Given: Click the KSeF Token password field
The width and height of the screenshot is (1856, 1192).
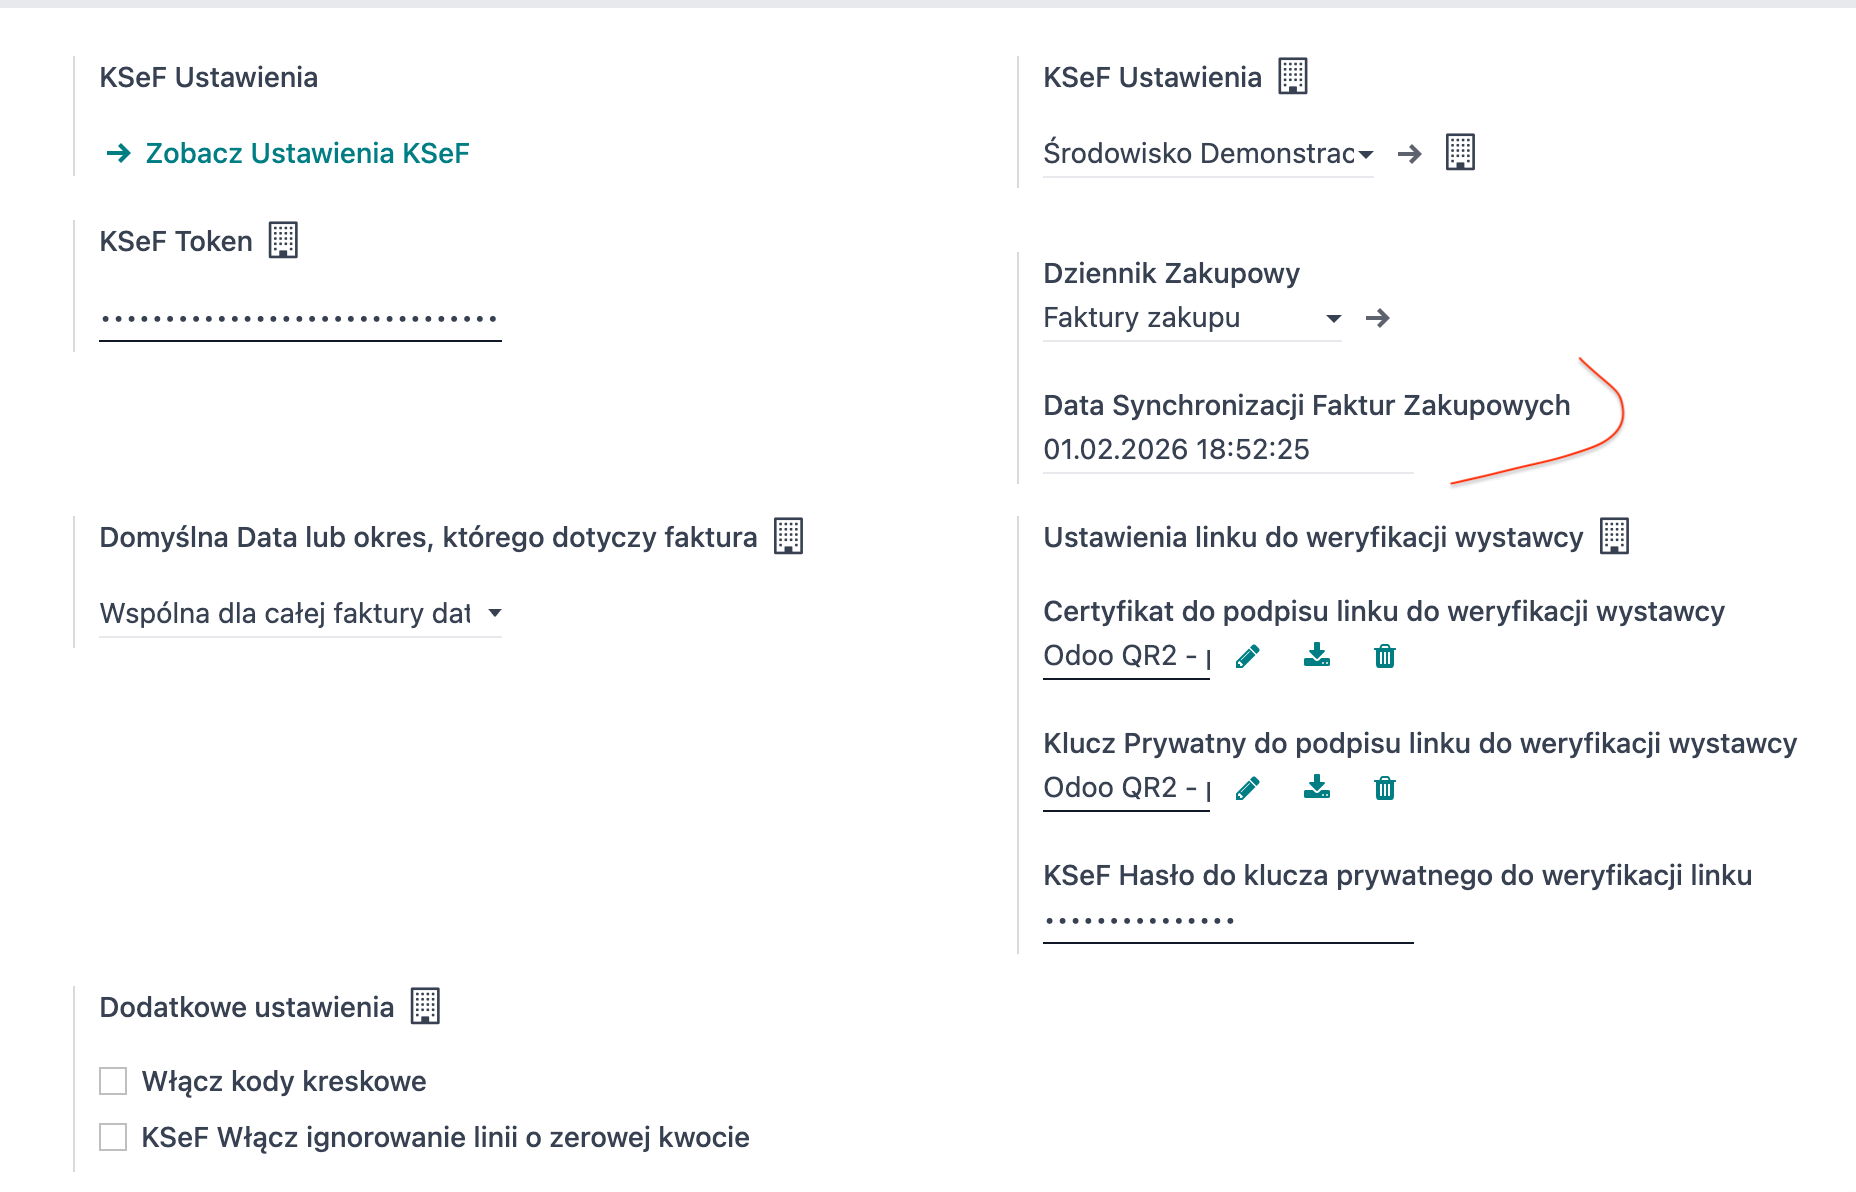Looking at the screenshot, I should (300, 320).
